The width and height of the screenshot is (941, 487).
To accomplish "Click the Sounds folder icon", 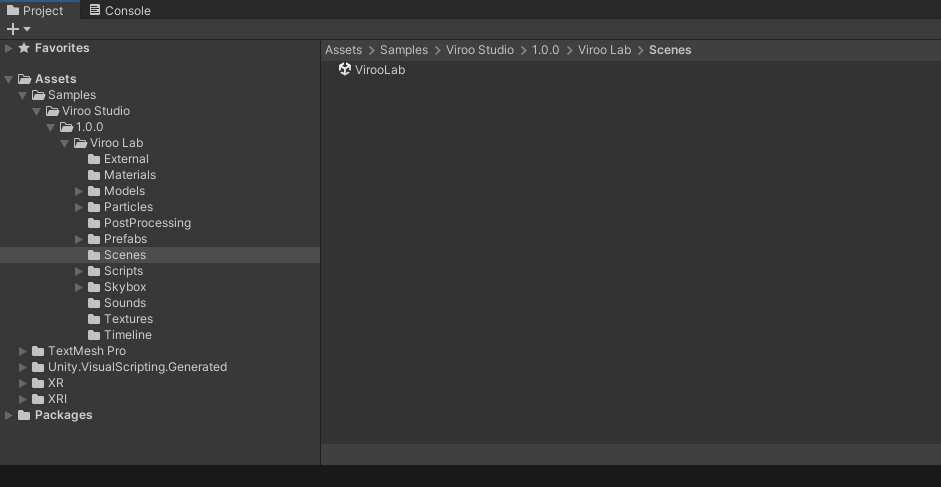I will [x=94, y=303].
